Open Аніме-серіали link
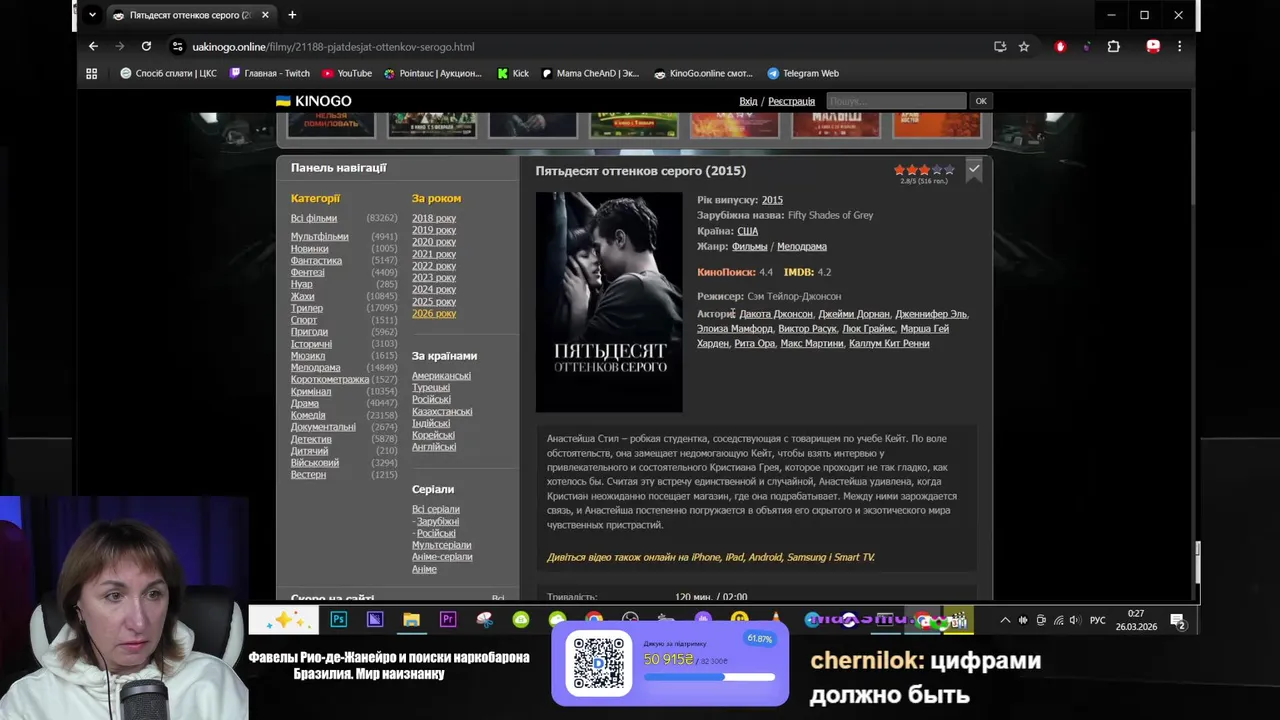 (x=442, y=557)
